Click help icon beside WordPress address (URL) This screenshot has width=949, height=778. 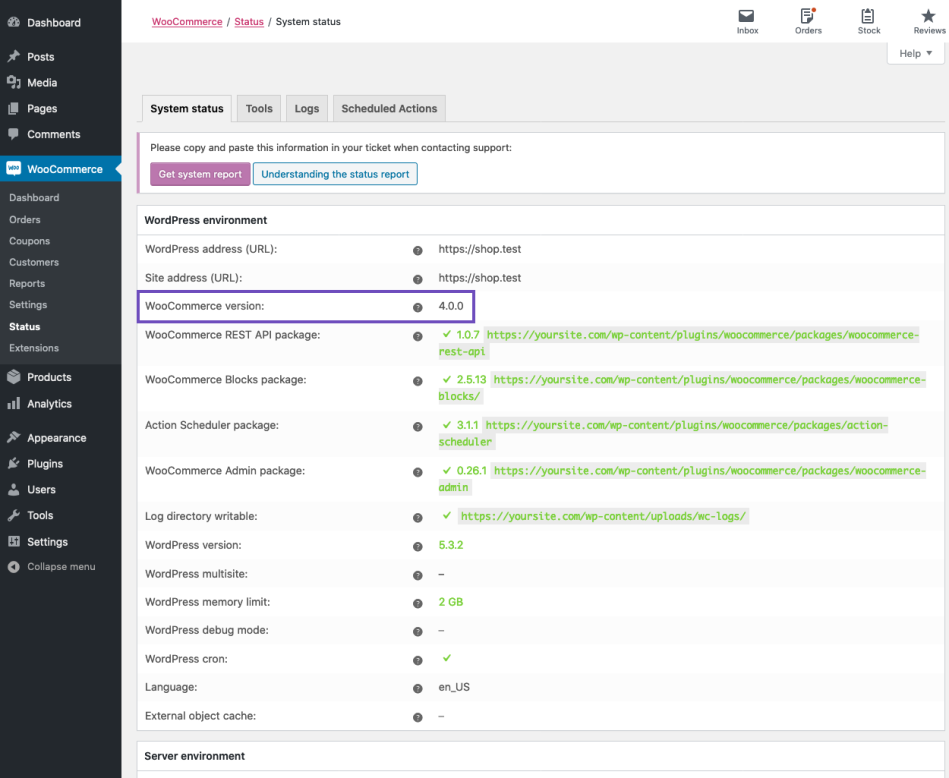click(418, 250)
